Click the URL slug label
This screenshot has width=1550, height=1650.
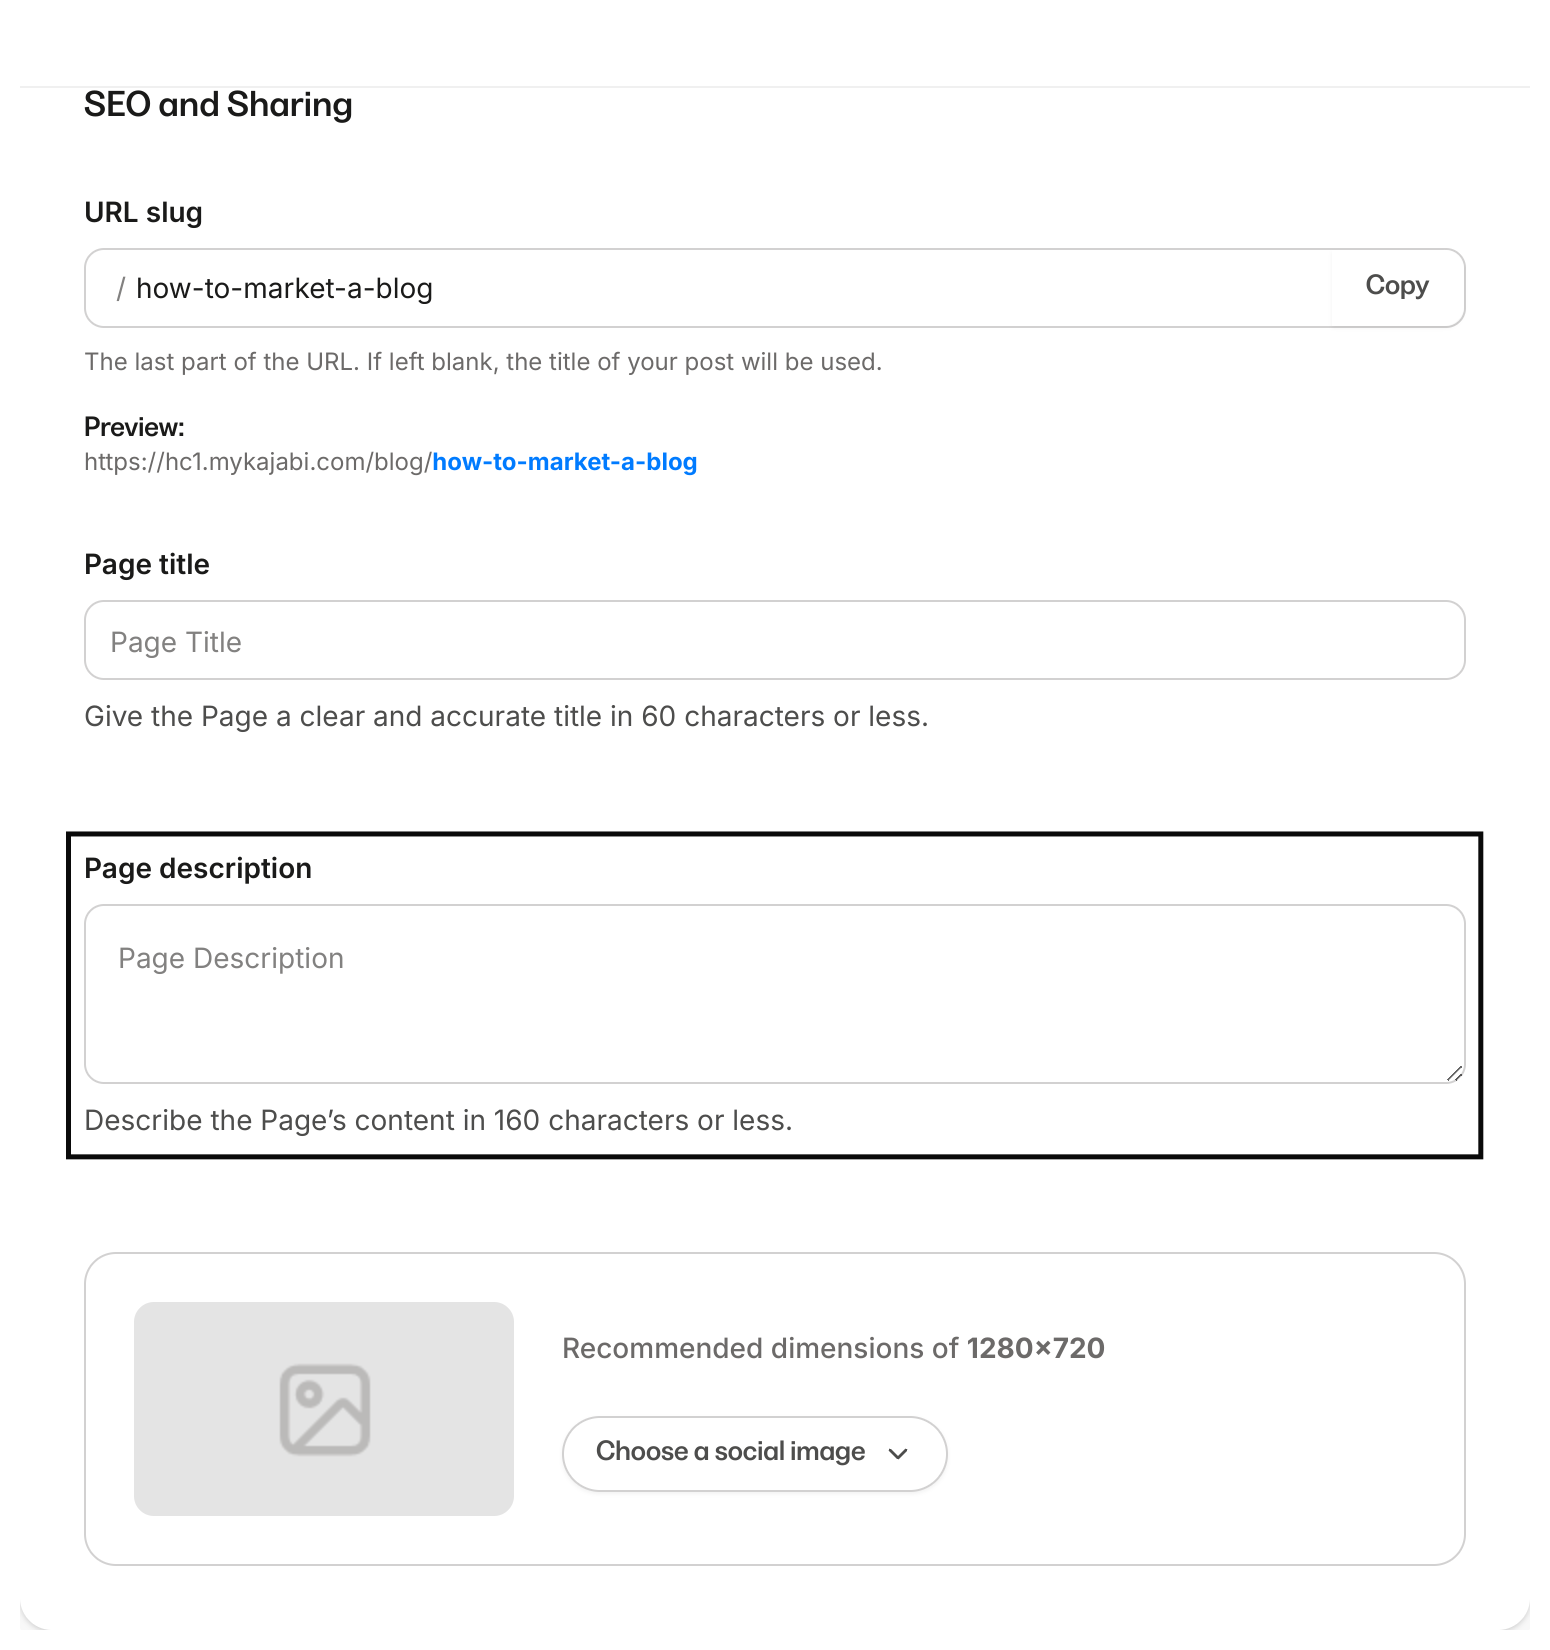tap(143, 212)
